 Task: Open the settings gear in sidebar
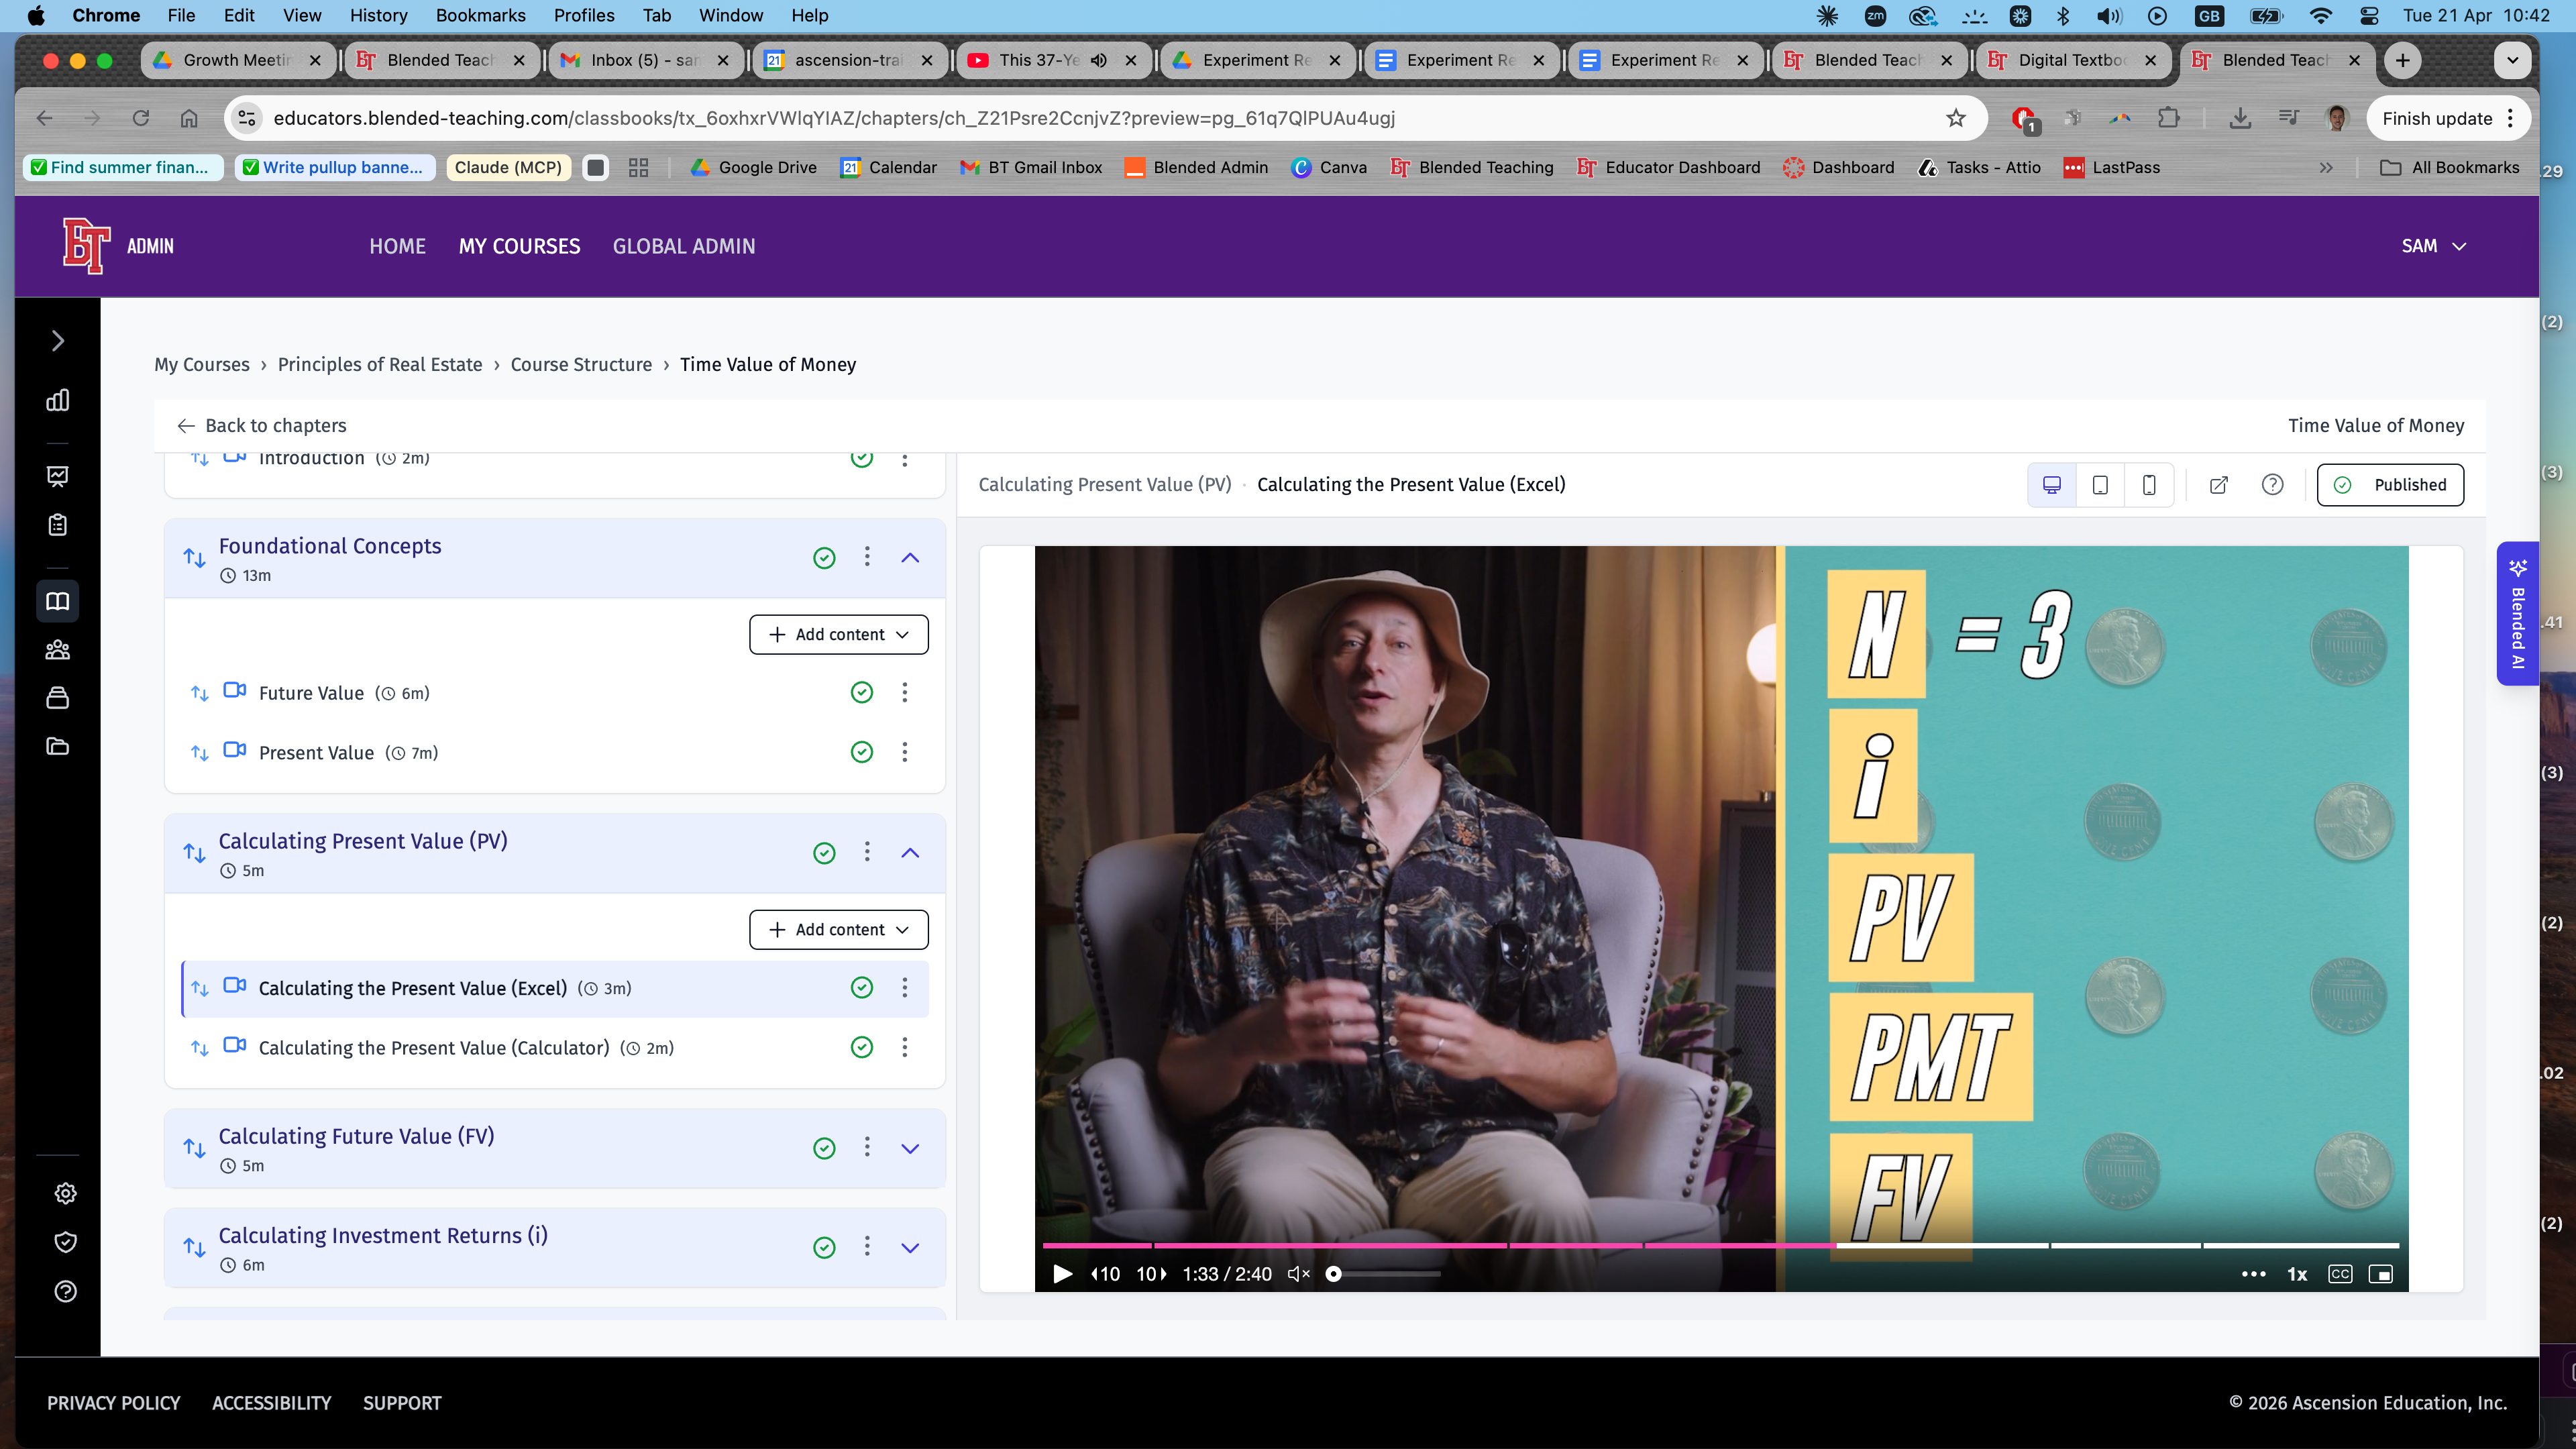click(x=65, y=1193)
